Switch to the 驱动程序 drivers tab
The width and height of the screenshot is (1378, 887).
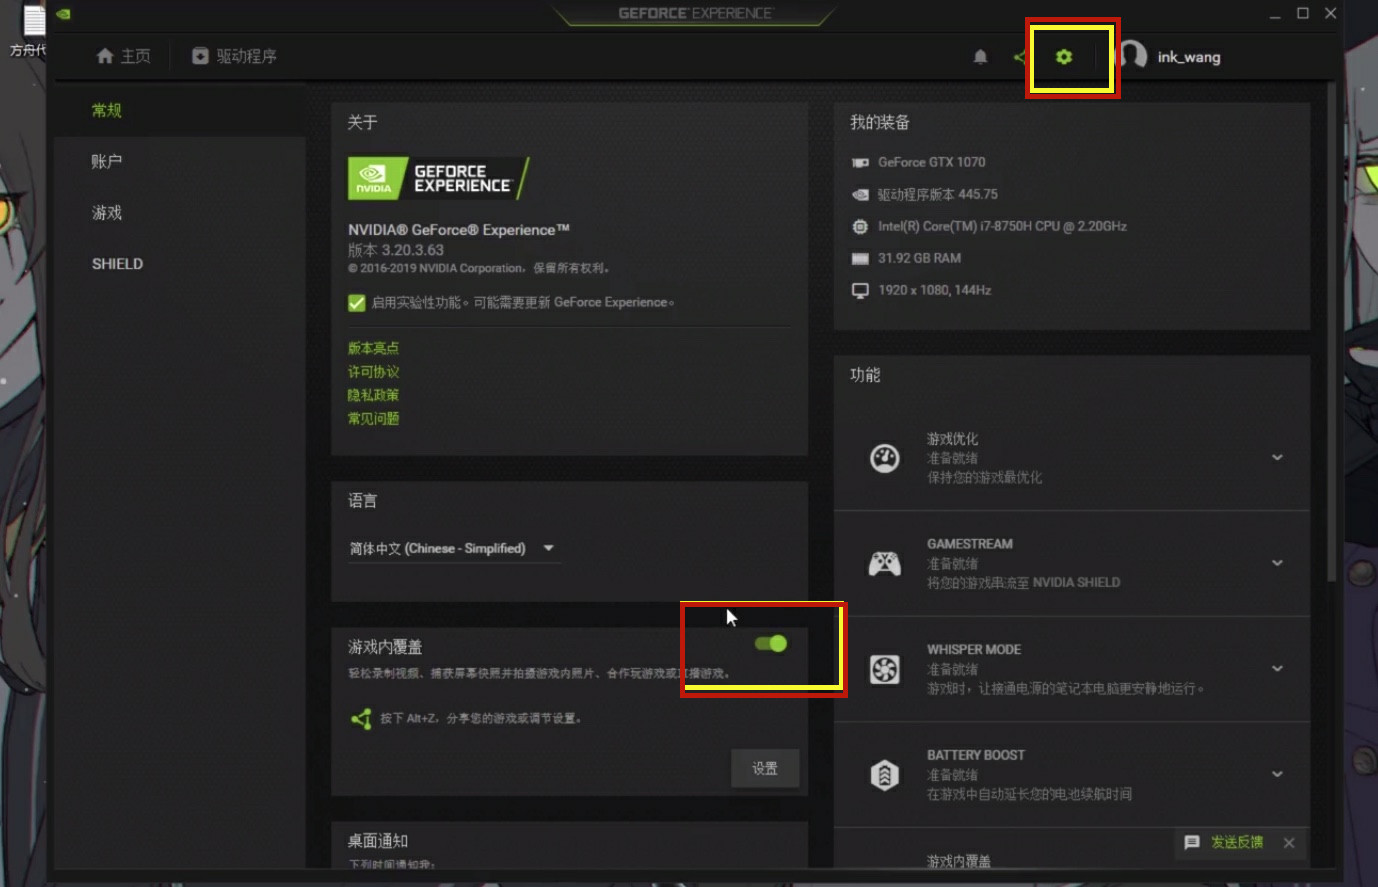(x=234, y=56)
